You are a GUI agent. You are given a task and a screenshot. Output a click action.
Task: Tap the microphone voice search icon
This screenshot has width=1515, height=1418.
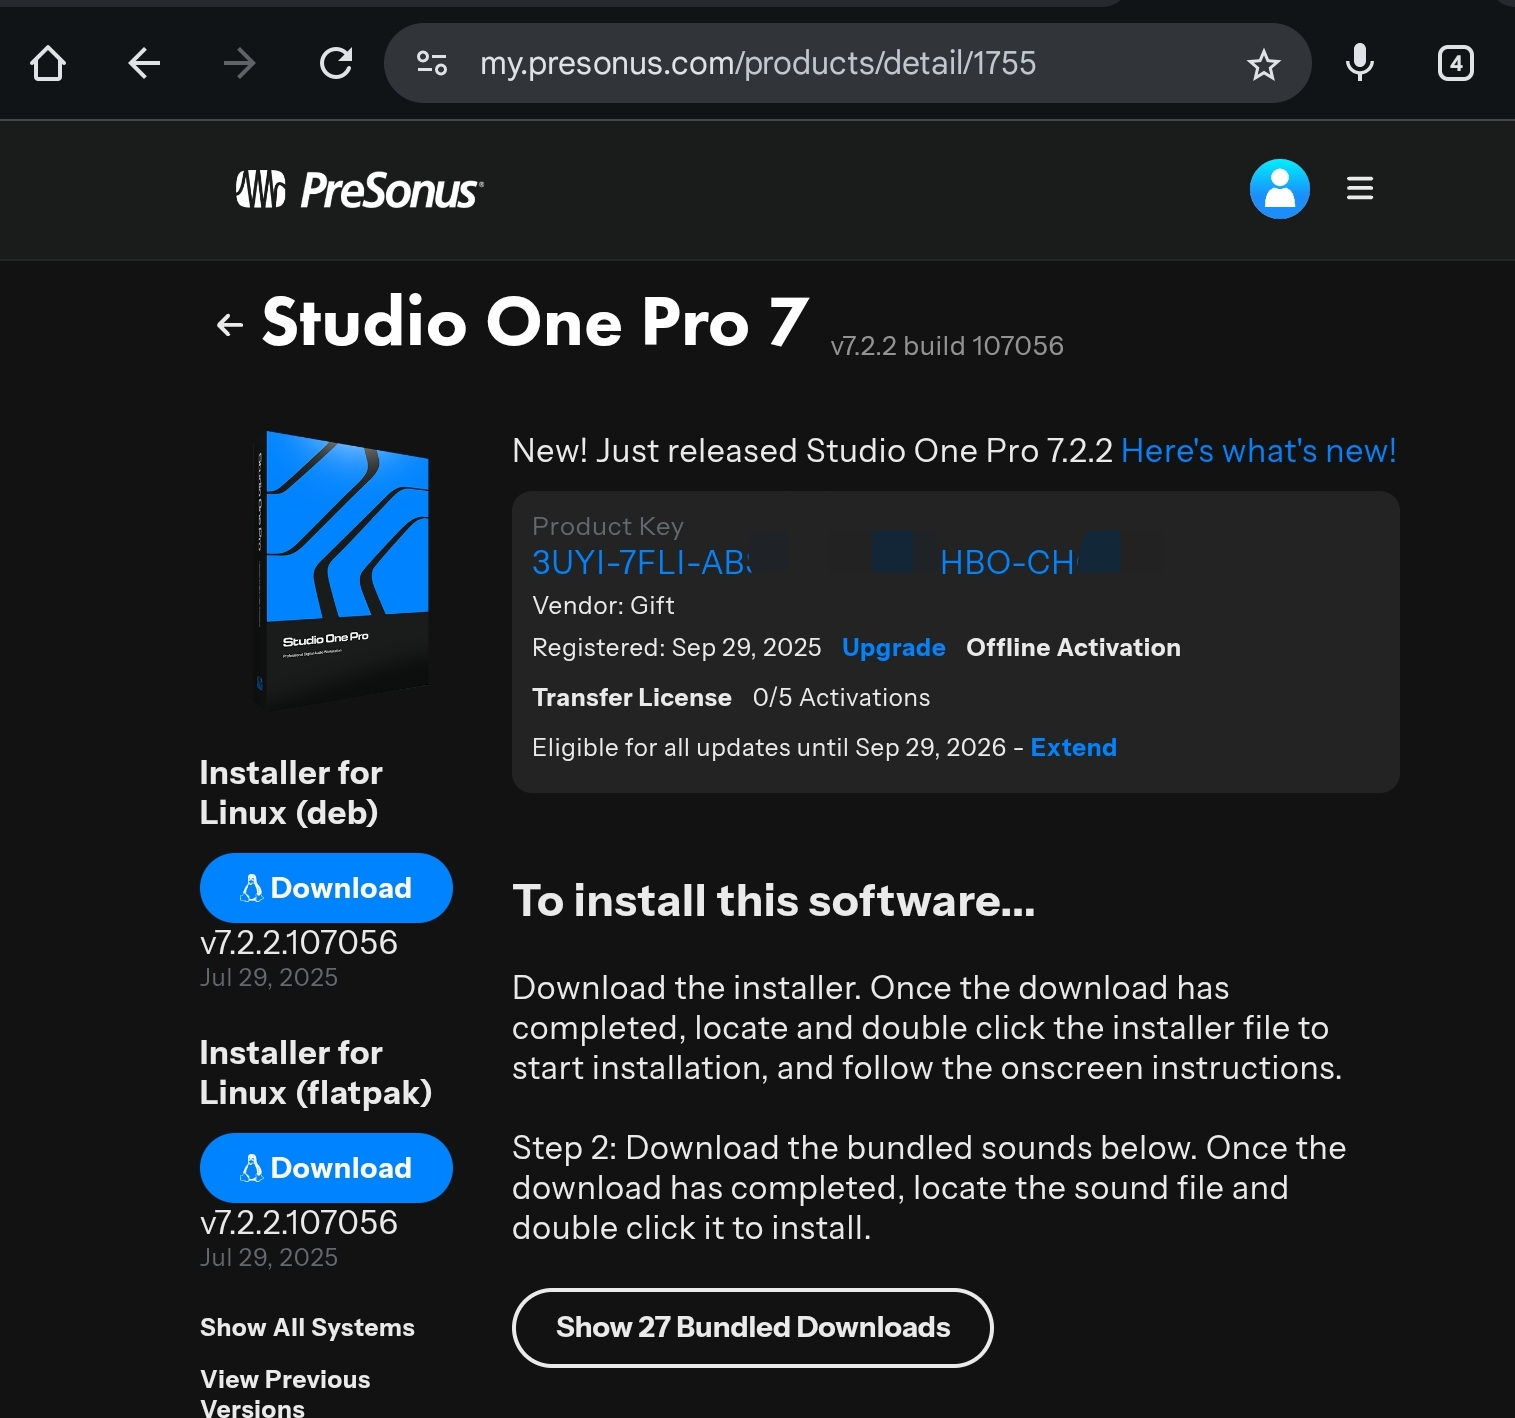(1359, 63)
